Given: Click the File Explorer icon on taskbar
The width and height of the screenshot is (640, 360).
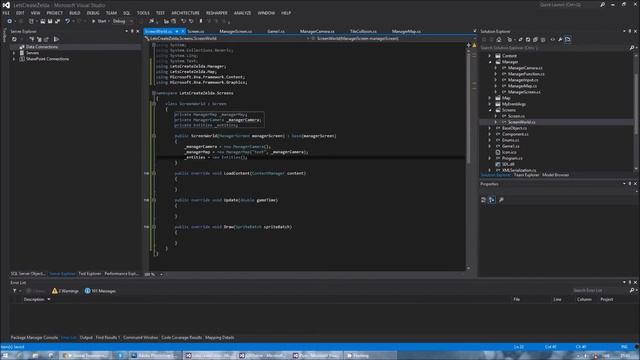Looking at the screenshot, I should pos(35,356).
